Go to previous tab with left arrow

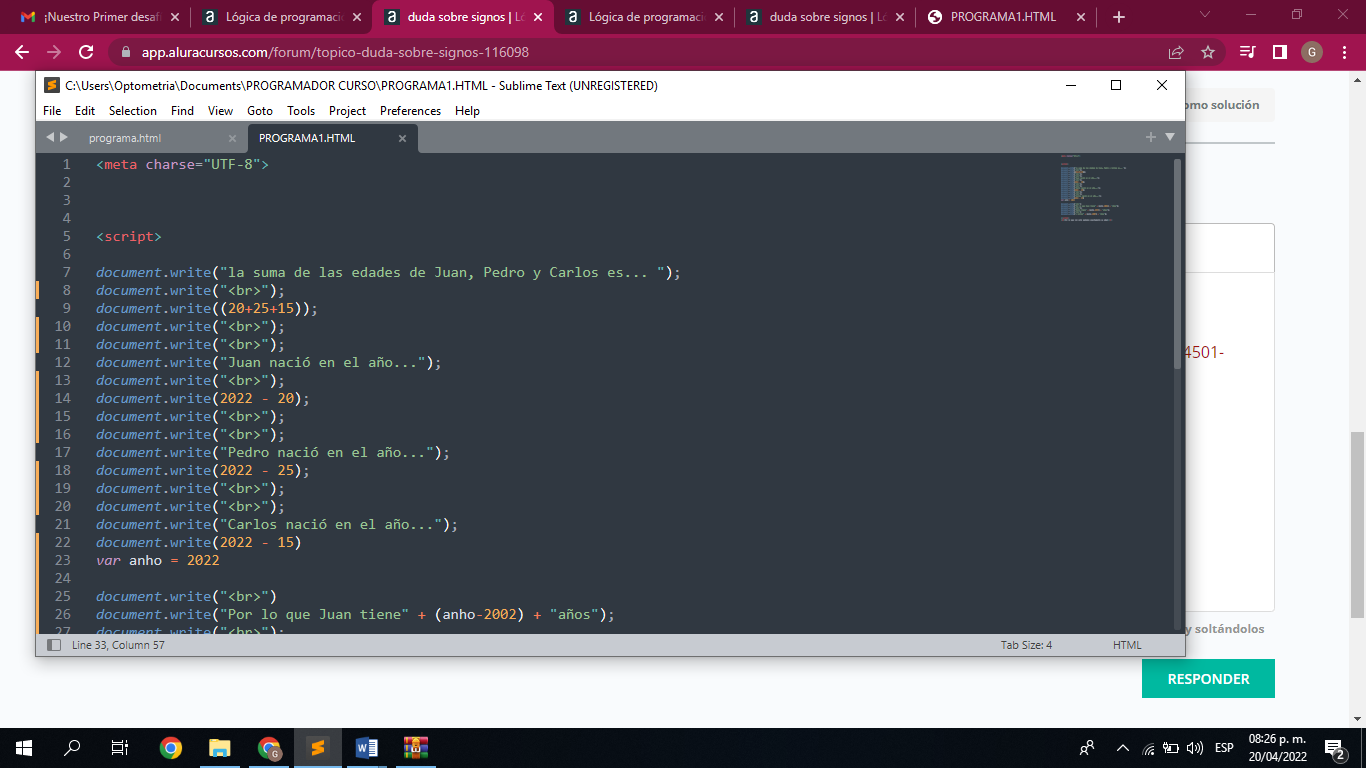coord(50,137)
